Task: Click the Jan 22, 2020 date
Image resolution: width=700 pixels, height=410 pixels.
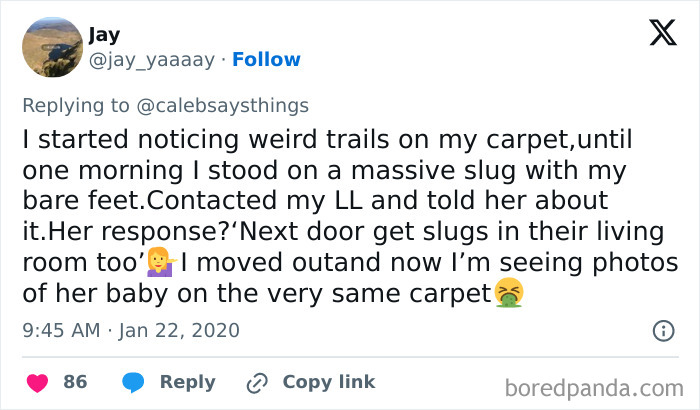Action: (181, 329)
